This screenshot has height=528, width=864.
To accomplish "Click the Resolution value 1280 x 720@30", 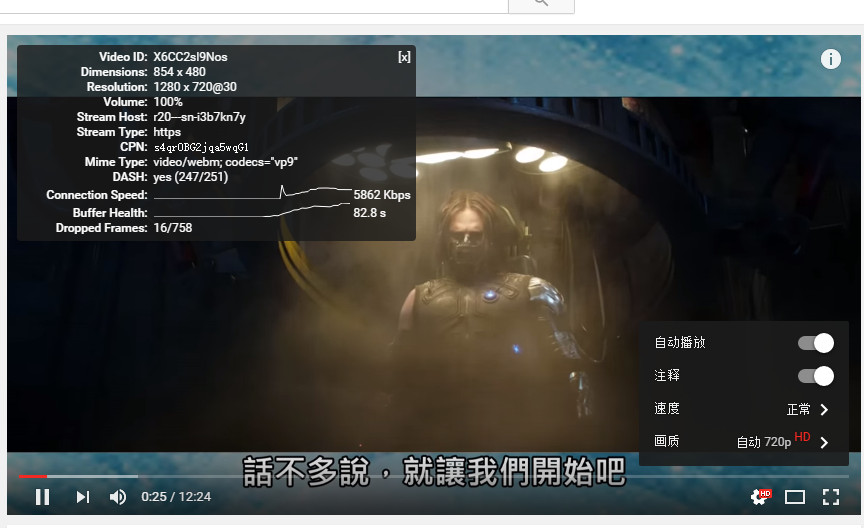I will pos(195,87).
